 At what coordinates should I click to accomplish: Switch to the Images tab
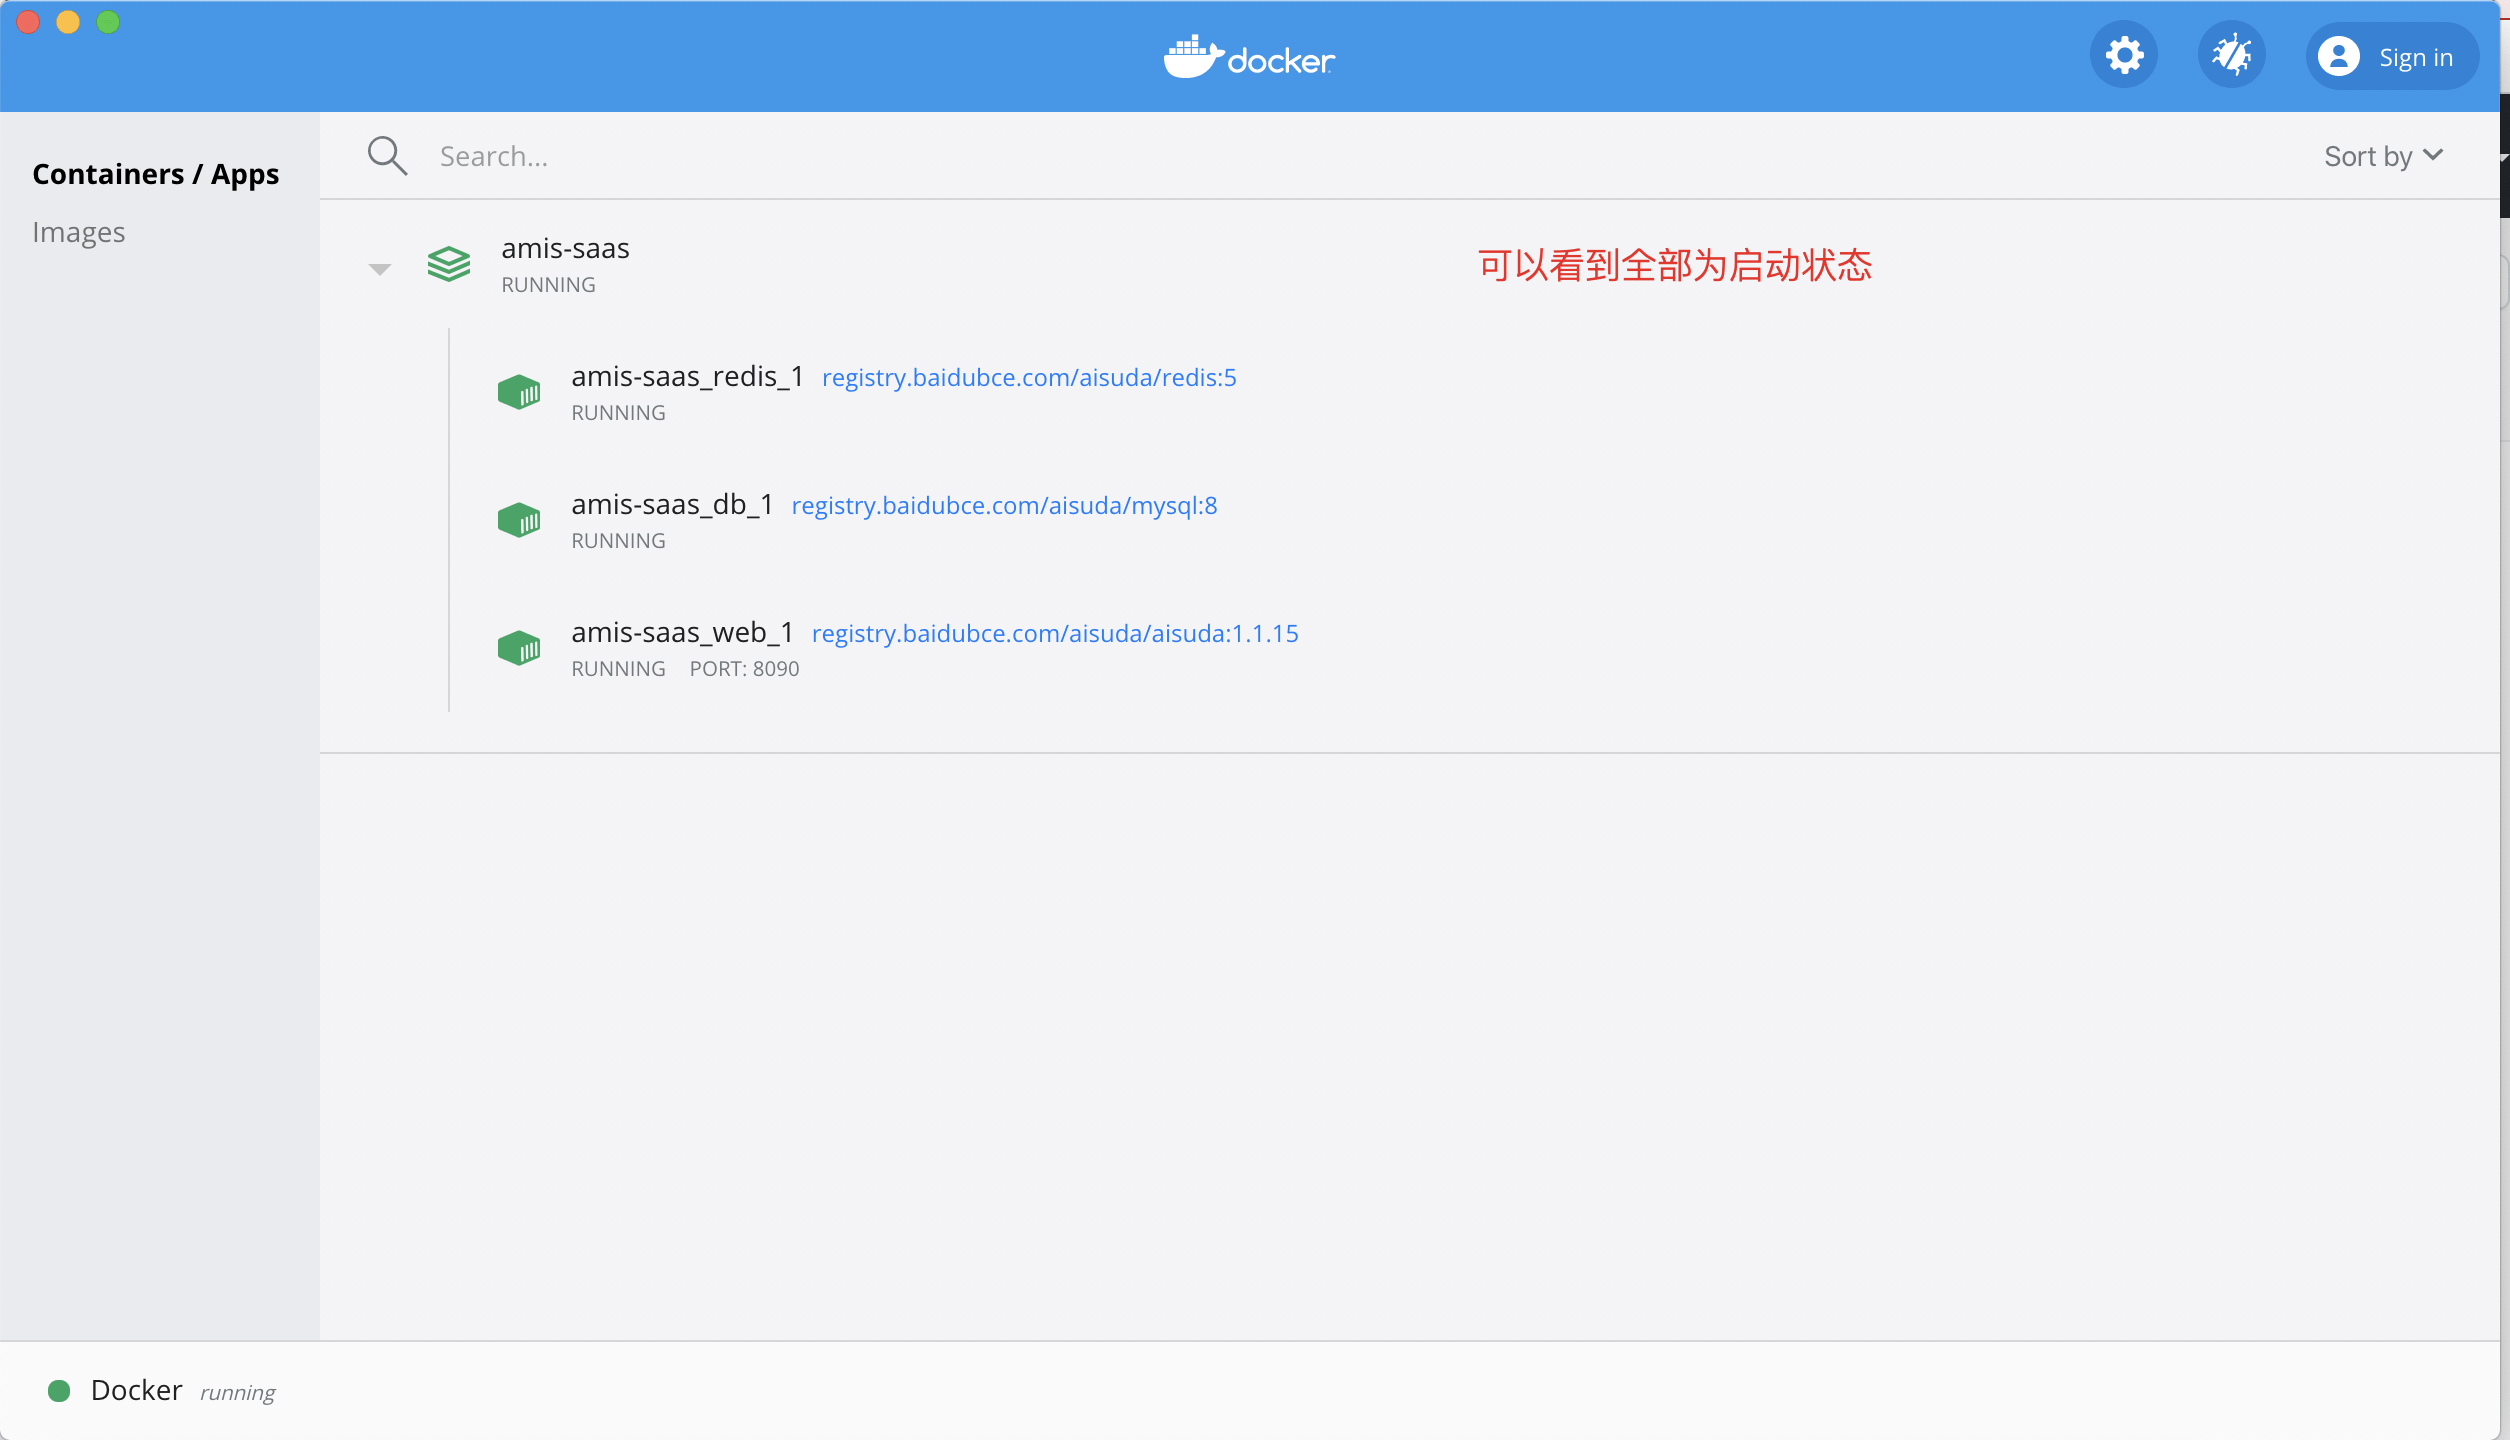pos(79,232)
